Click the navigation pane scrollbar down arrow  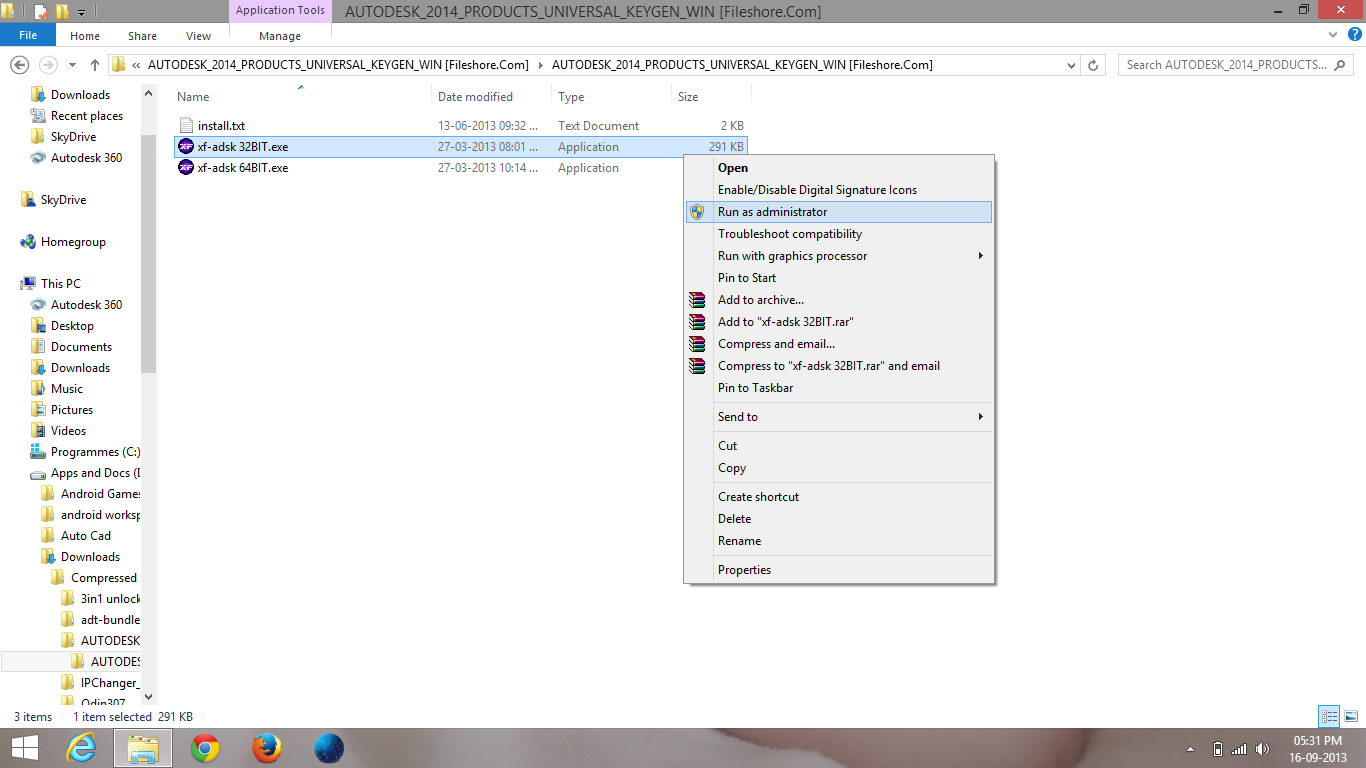149,697
